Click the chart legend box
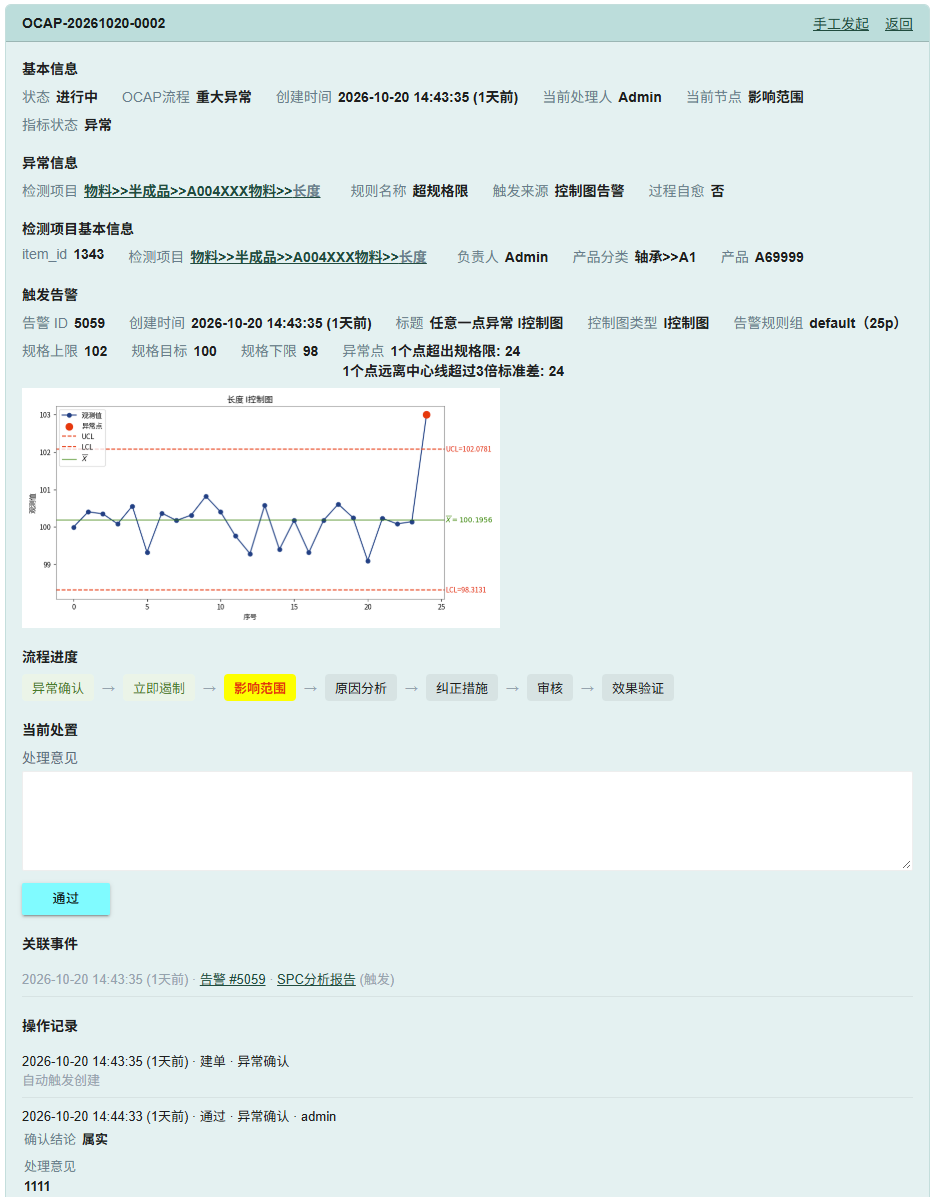The width and height of the screenshot is (935, 1197). (x=82, y=437)
